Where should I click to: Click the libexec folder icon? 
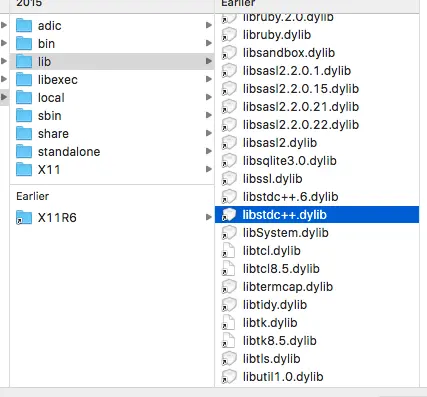click(x=24, y=80)
